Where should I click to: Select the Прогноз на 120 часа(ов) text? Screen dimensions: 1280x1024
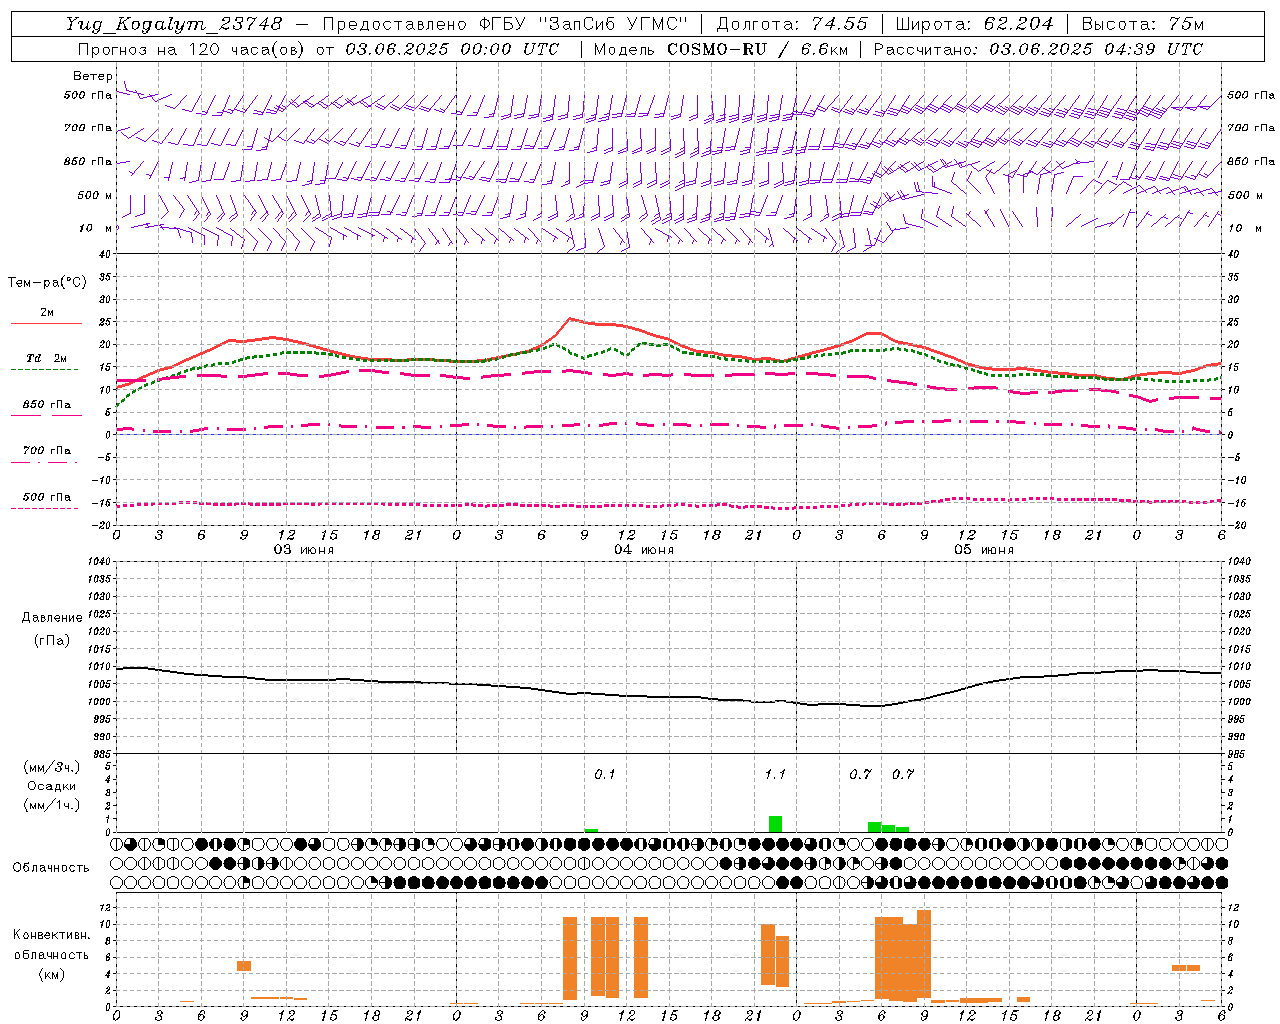coord(192,49)
